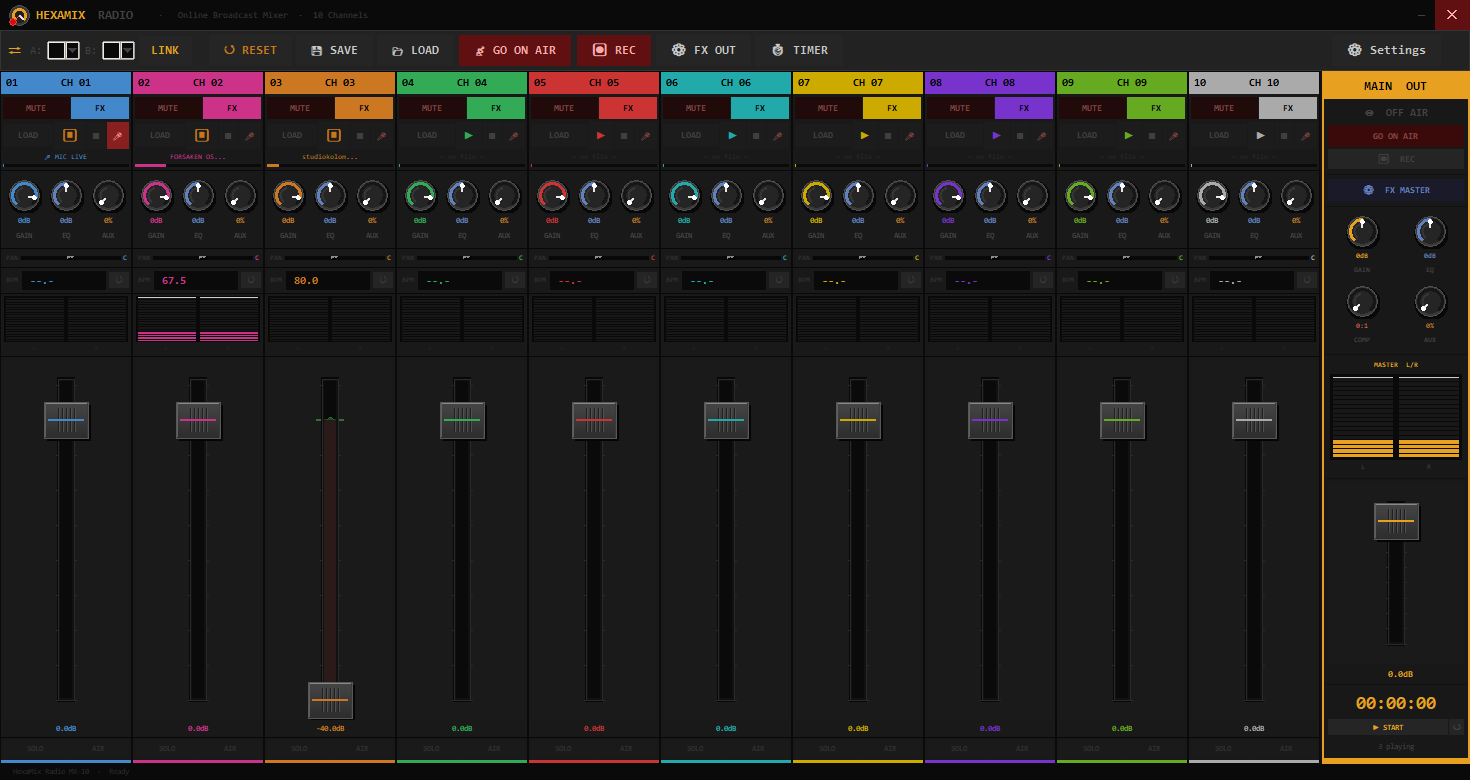Open the Settings menu
Screen dimensions: 1470x780
point(1387,50)
